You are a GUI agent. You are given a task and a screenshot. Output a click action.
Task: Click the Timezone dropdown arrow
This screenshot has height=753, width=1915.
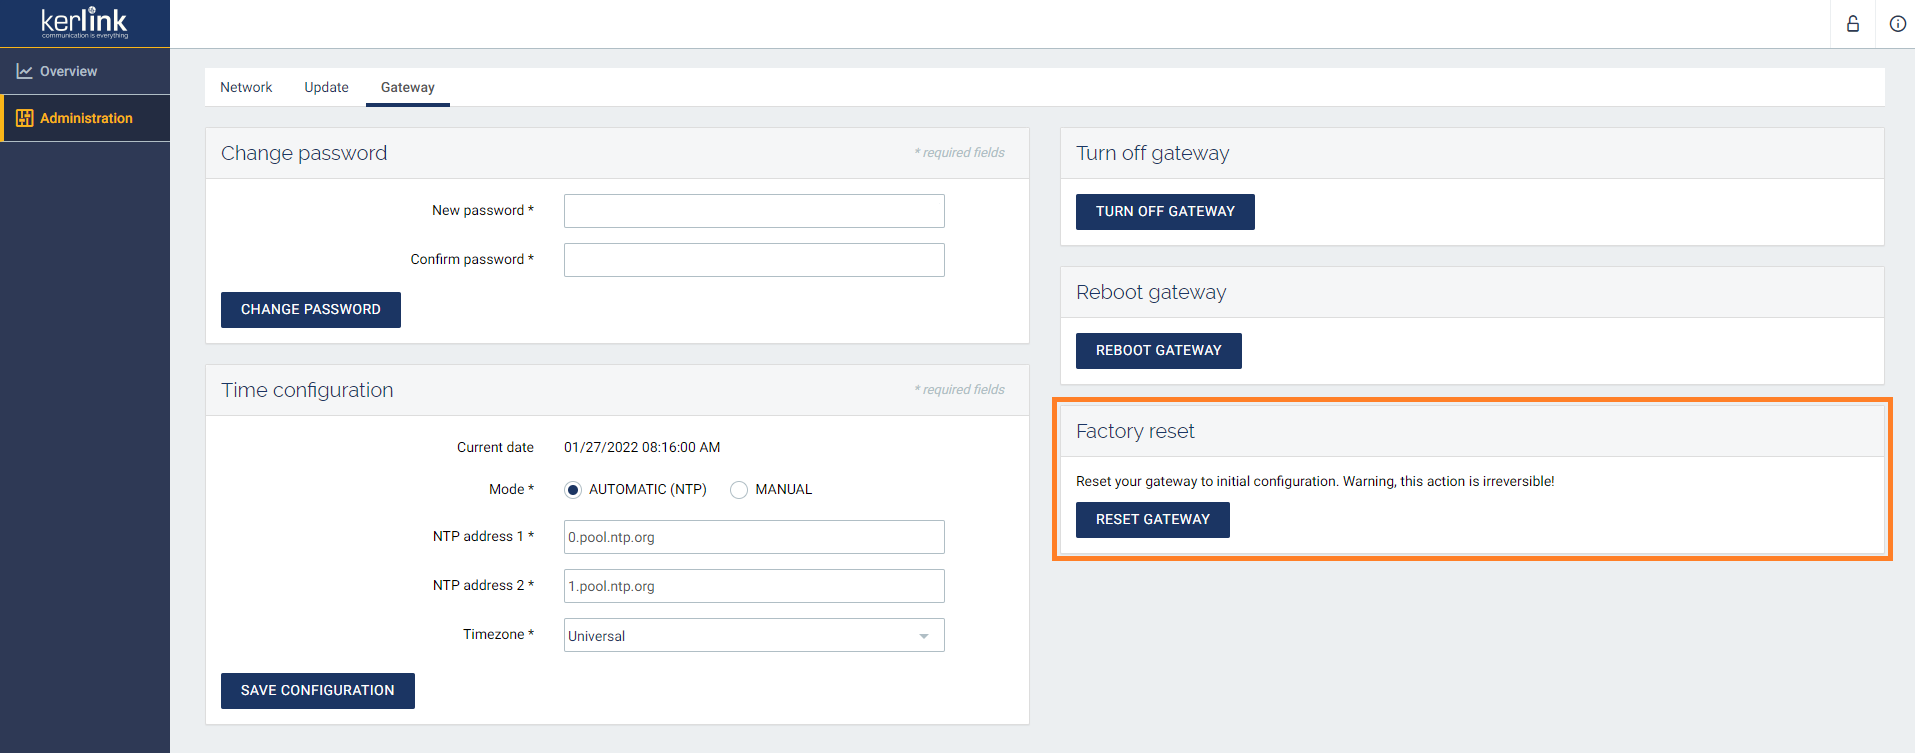(x=924, y=636)
